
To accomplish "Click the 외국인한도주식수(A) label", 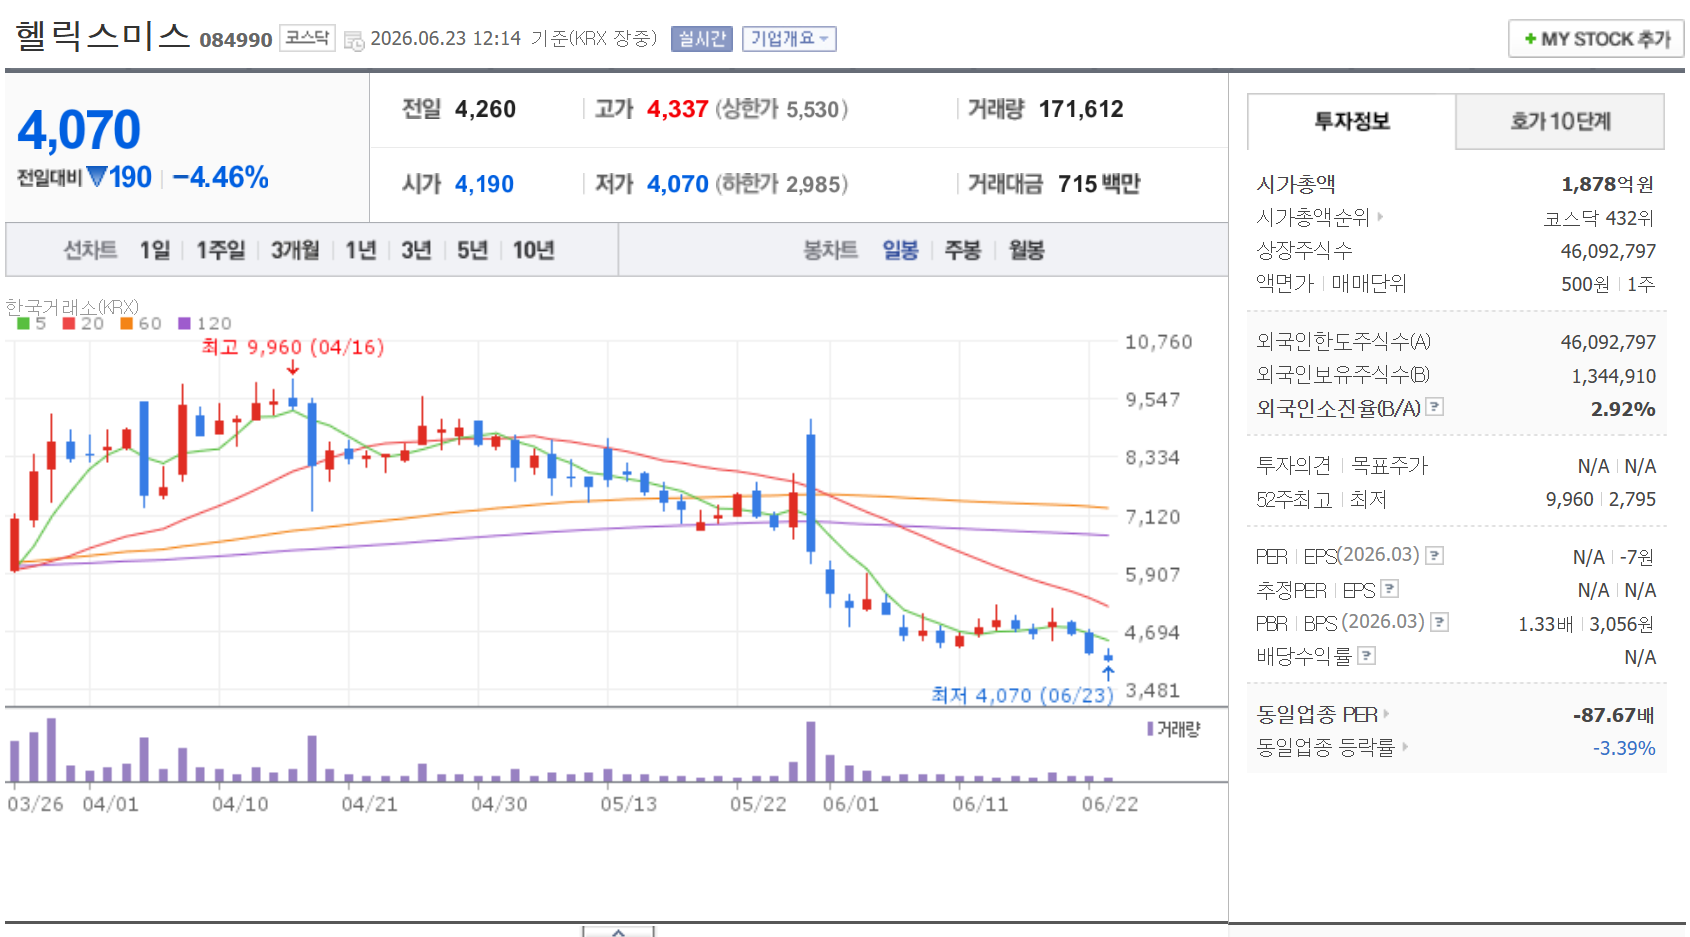I will 1343,342.
